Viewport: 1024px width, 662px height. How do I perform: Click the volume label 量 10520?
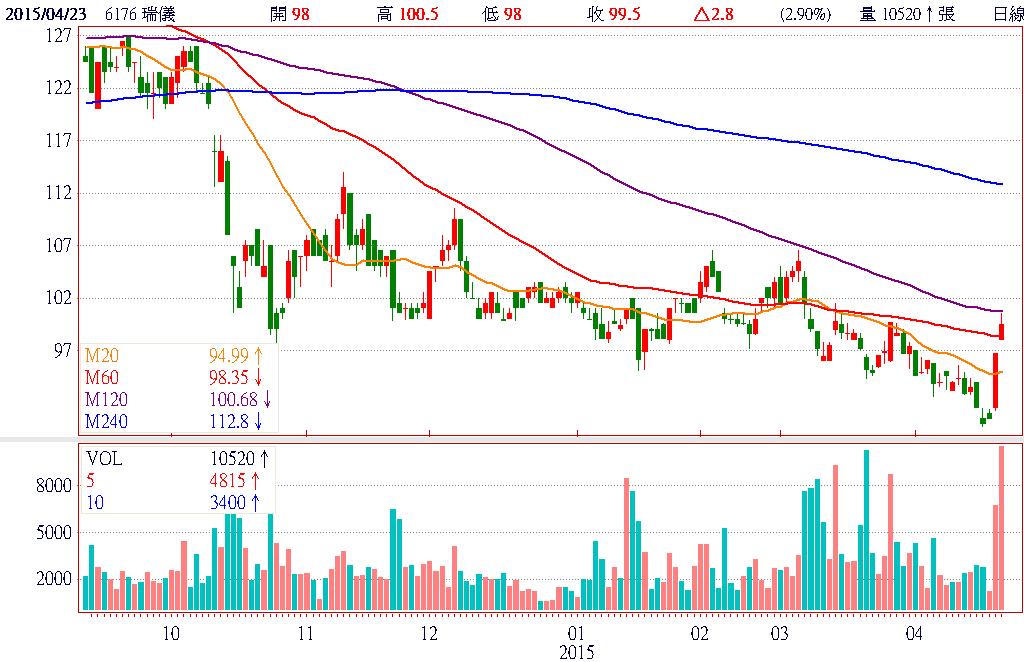click(891, 14)
